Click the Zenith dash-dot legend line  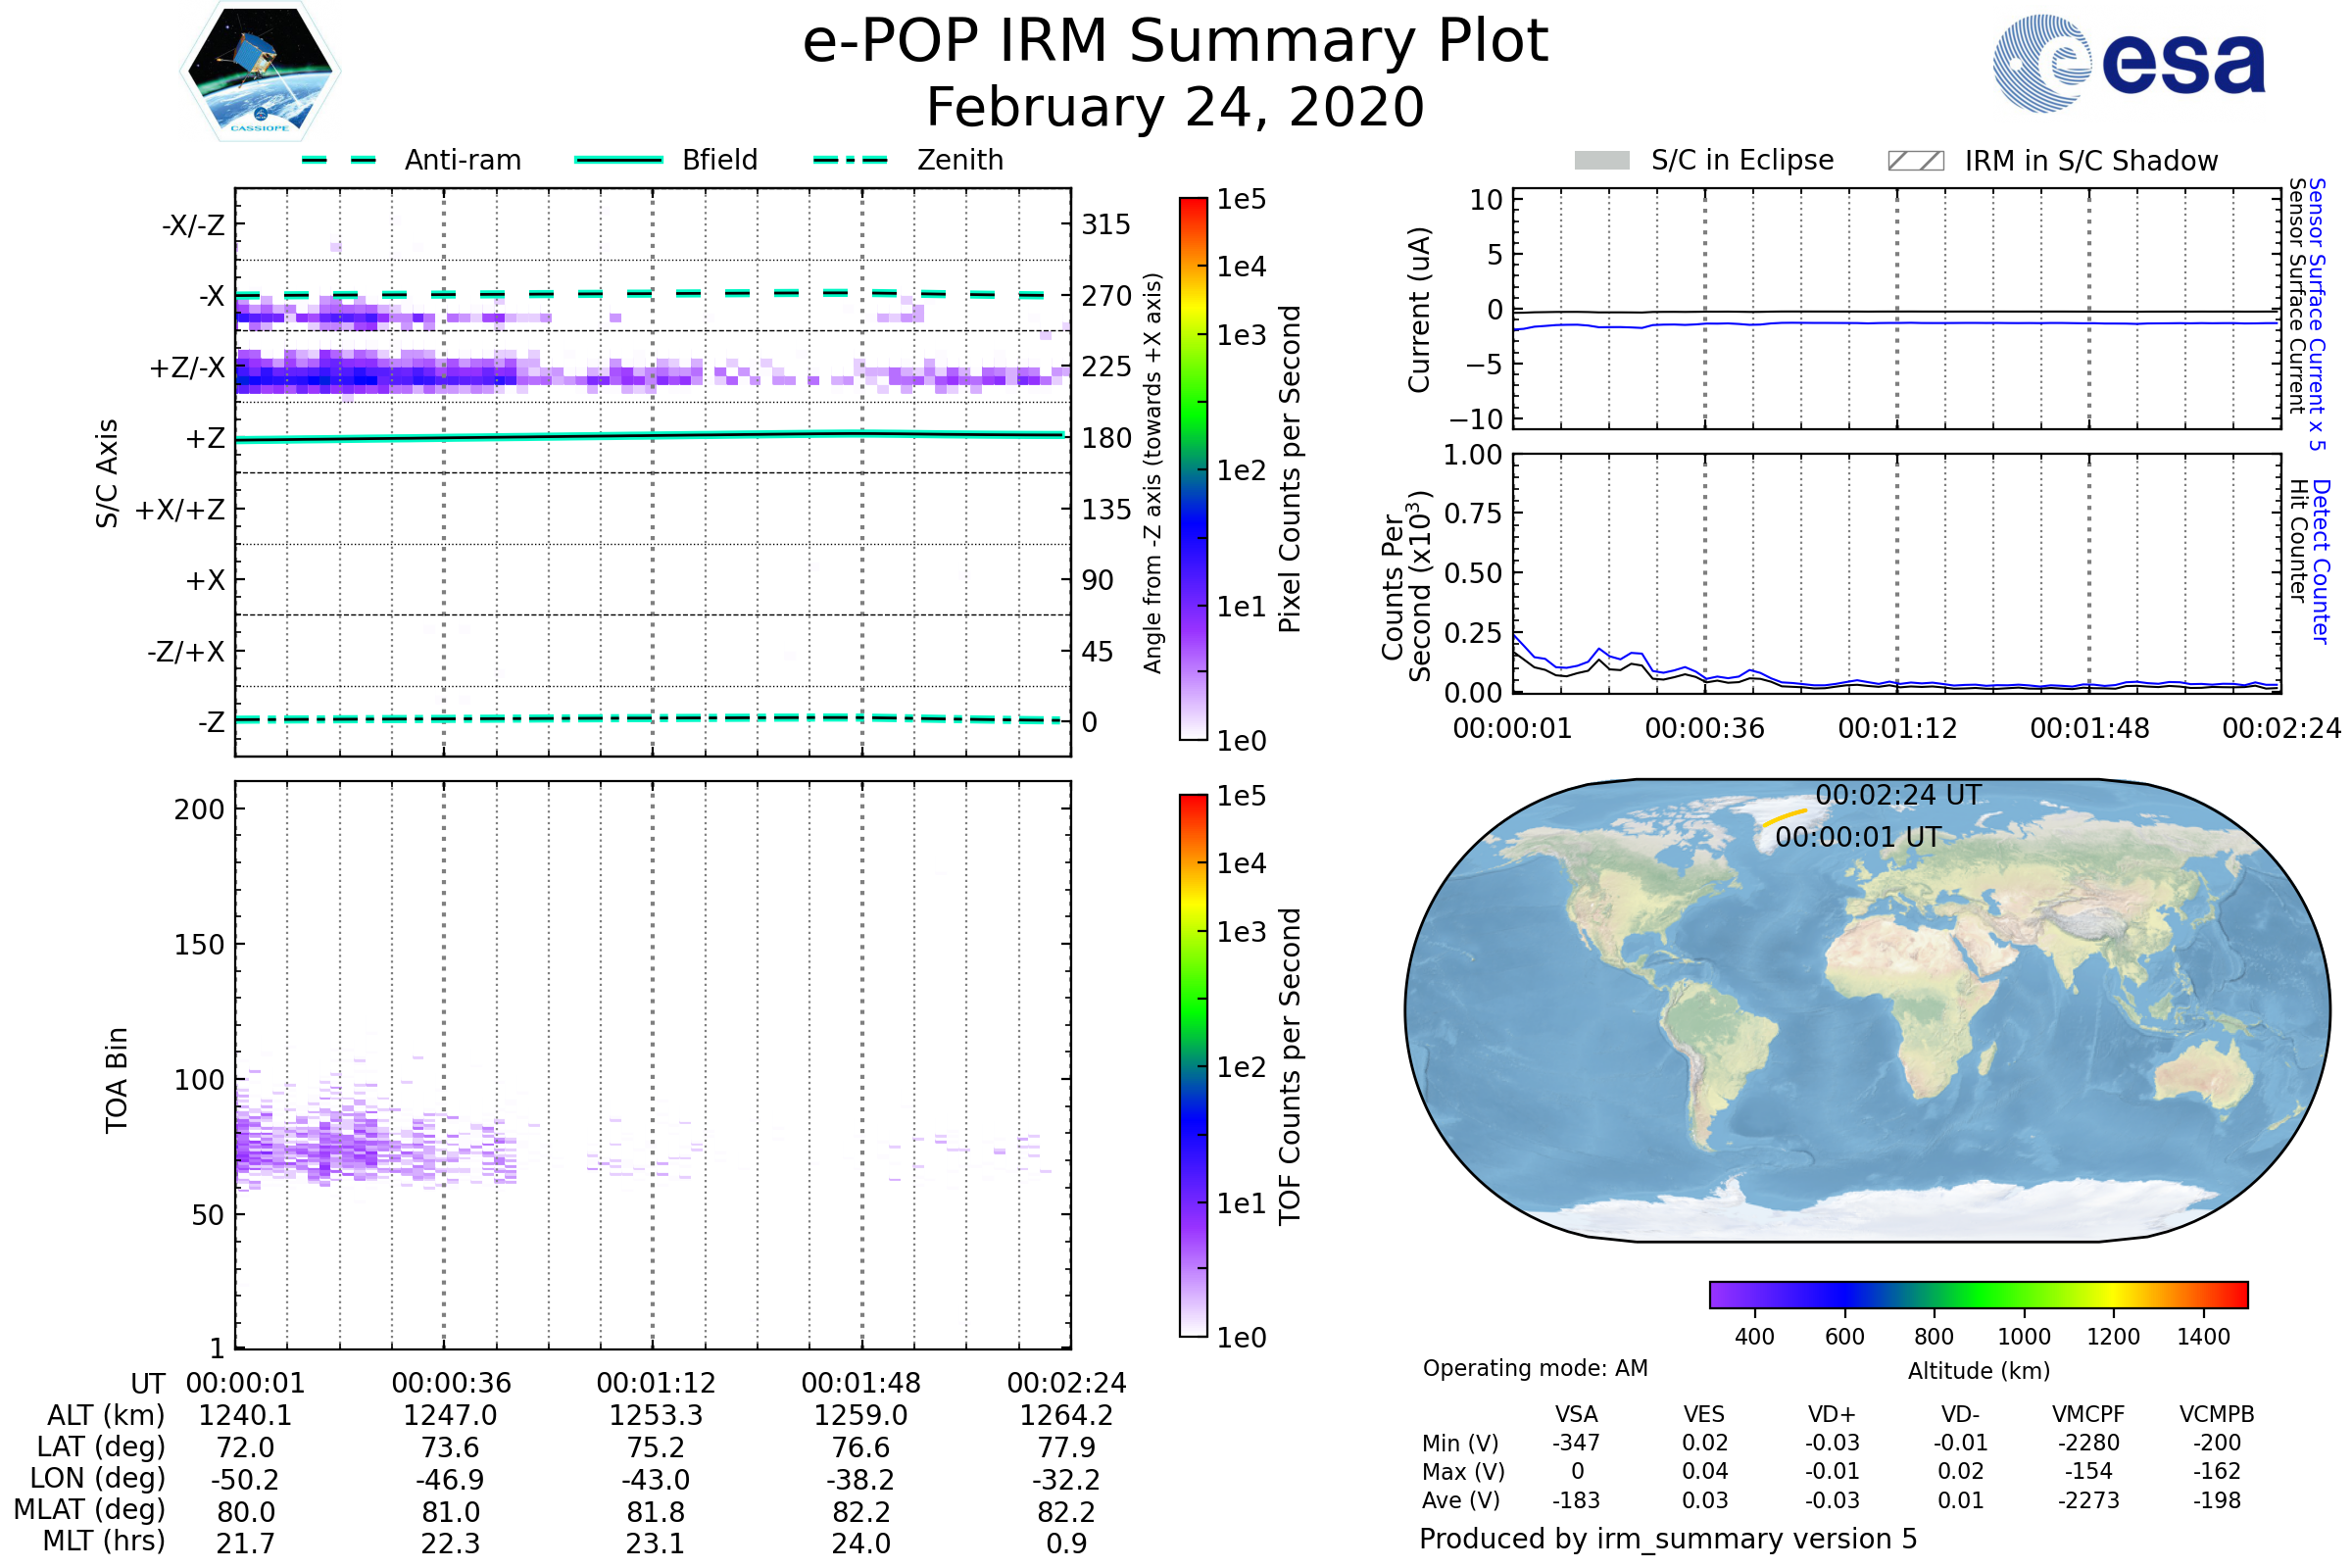[850, 160]
